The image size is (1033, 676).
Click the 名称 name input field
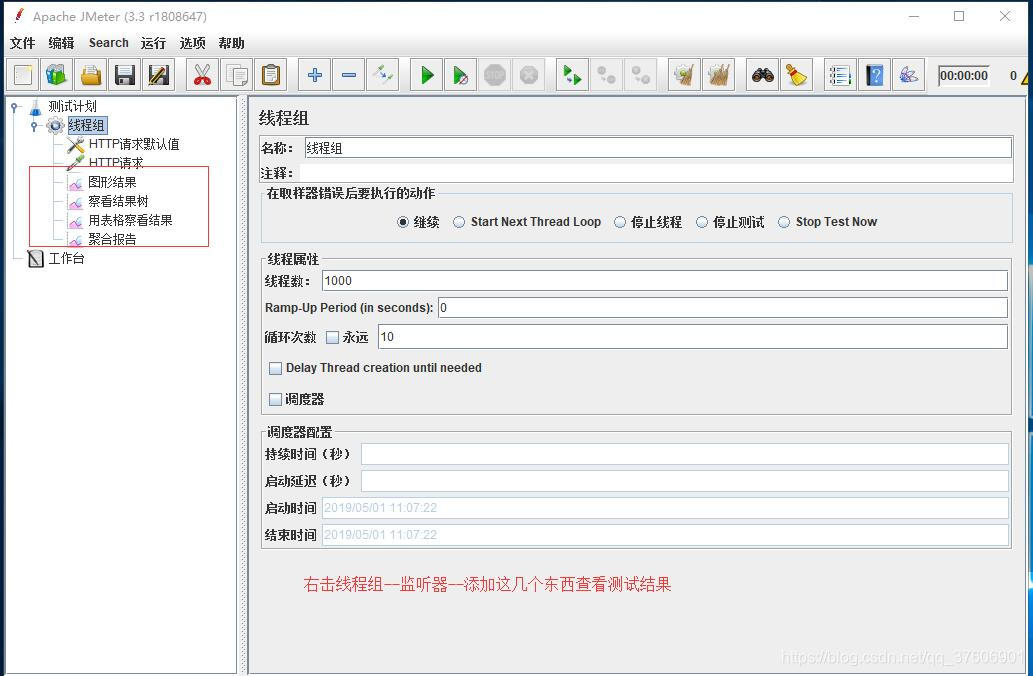[657, 148]
